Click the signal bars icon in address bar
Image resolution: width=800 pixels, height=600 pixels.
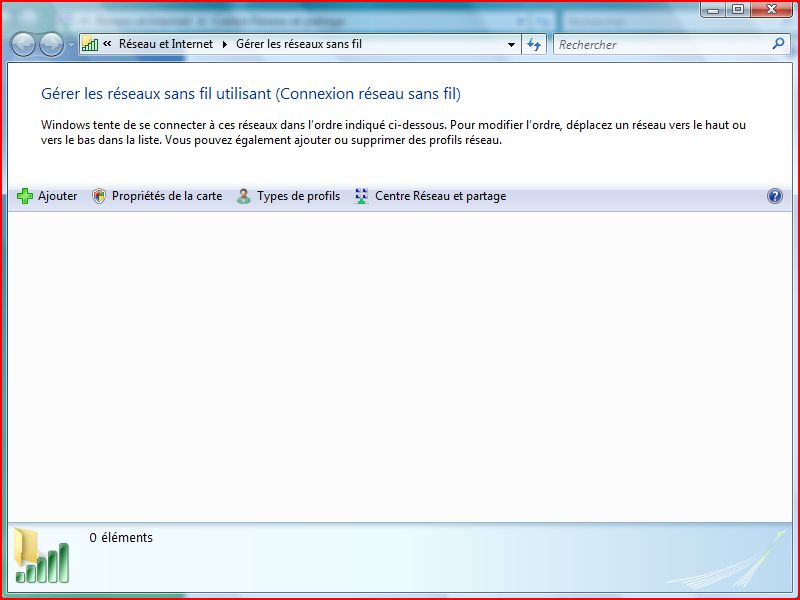[90, 44]
